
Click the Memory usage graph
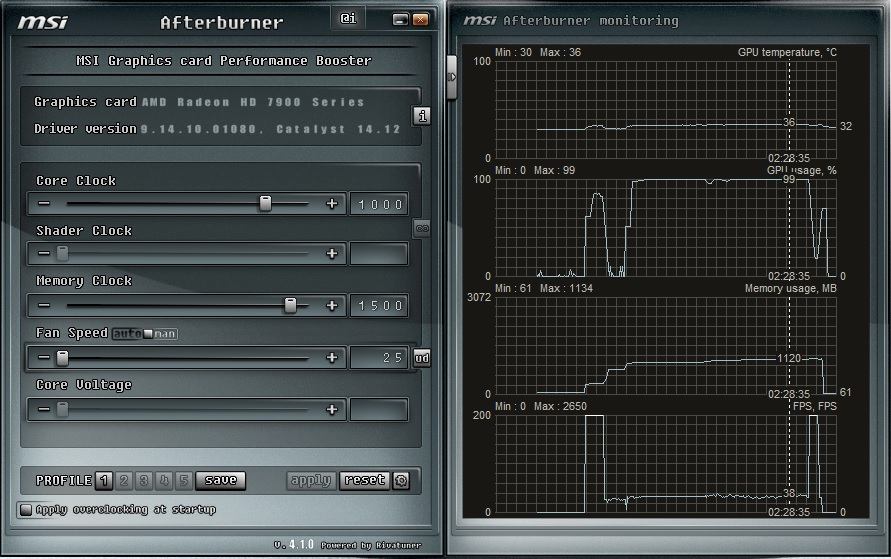[665, 345]
